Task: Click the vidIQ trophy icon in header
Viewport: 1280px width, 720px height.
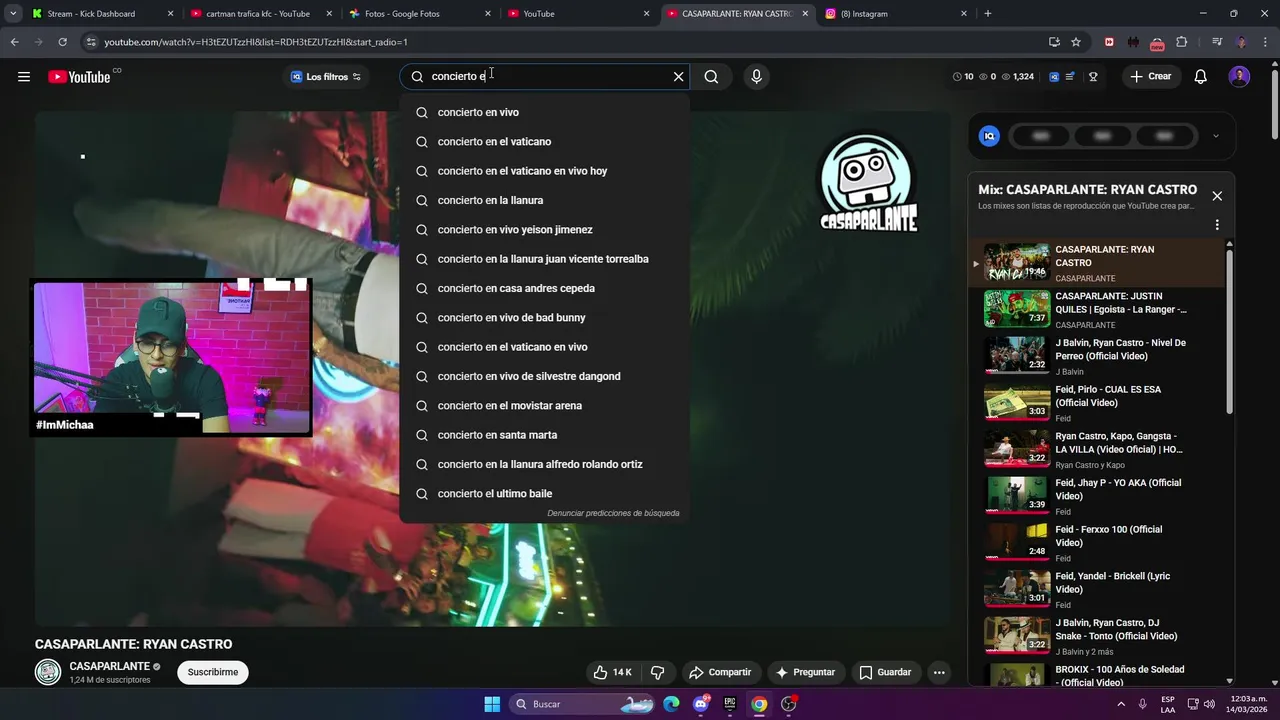Action: click(x=1093, y=77)
